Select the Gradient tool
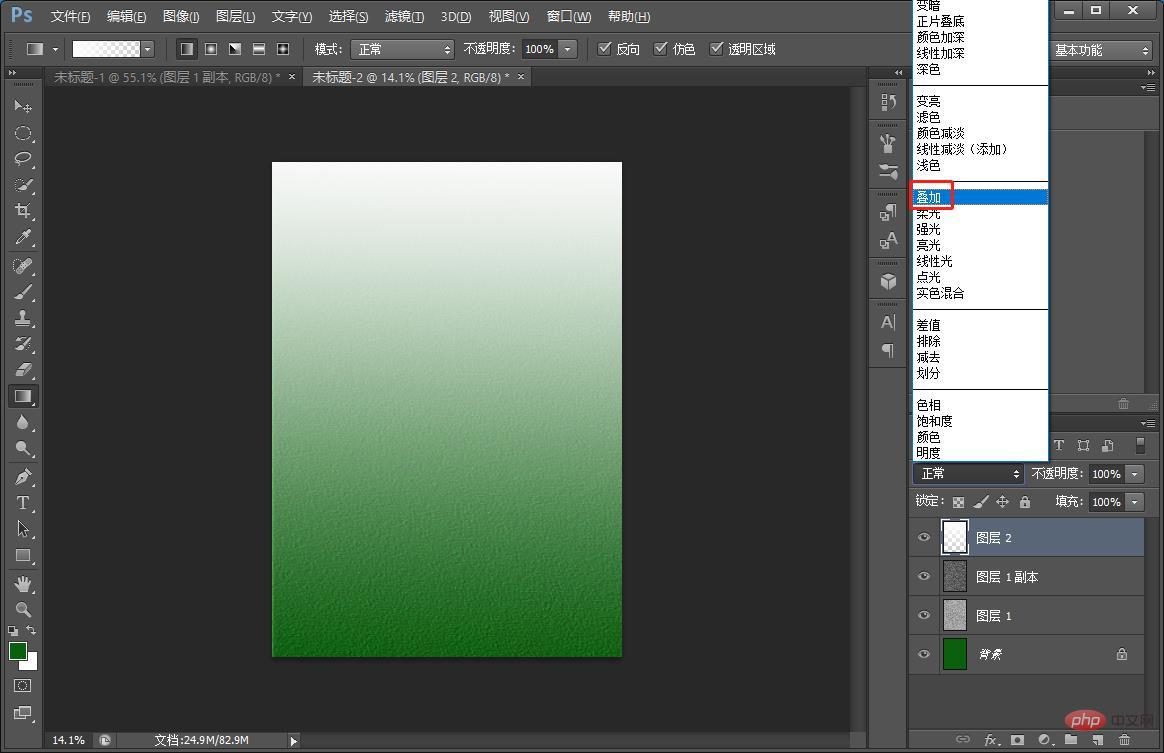 coord(22,396)
